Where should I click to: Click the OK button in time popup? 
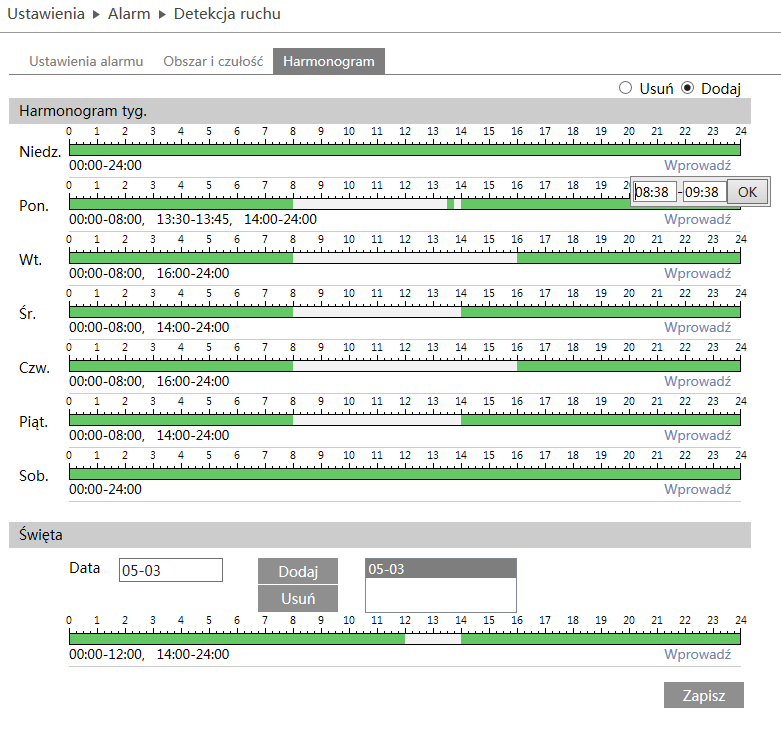[x=747, y=192]
